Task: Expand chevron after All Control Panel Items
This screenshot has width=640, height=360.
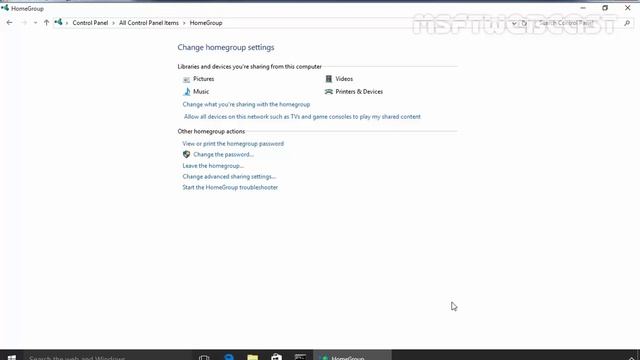Action: pos(184,23)
